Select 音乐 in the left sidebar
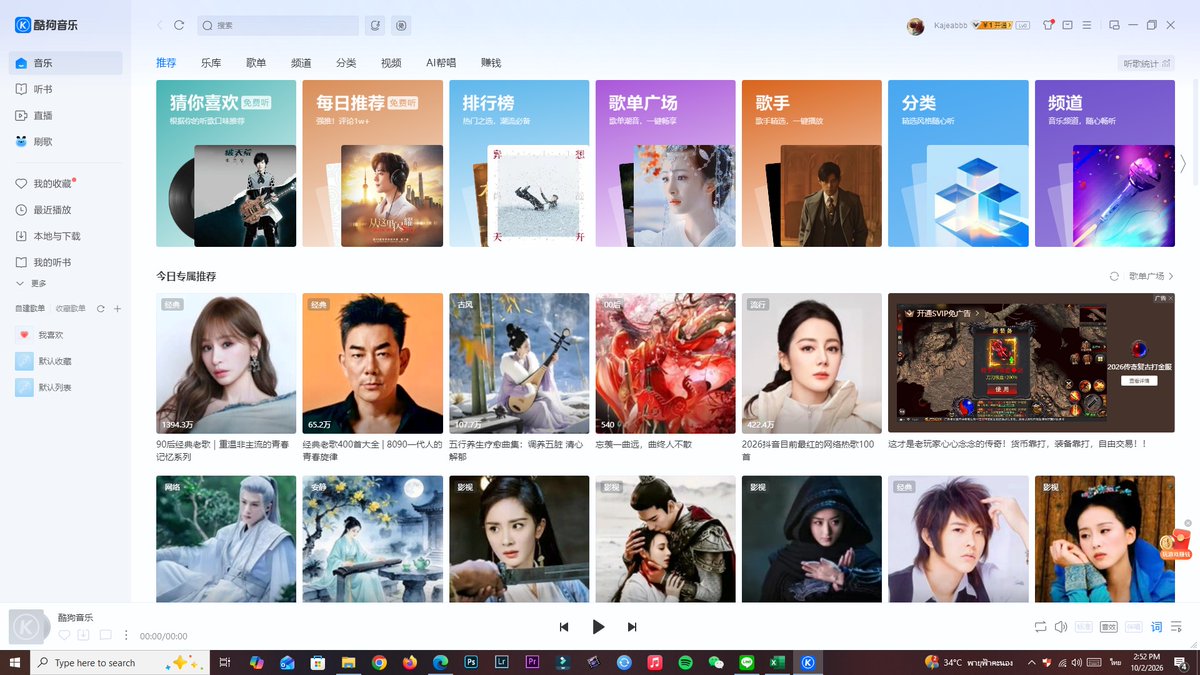The height and width of the screenshot is (675, 1200). [x=66, y=63]
